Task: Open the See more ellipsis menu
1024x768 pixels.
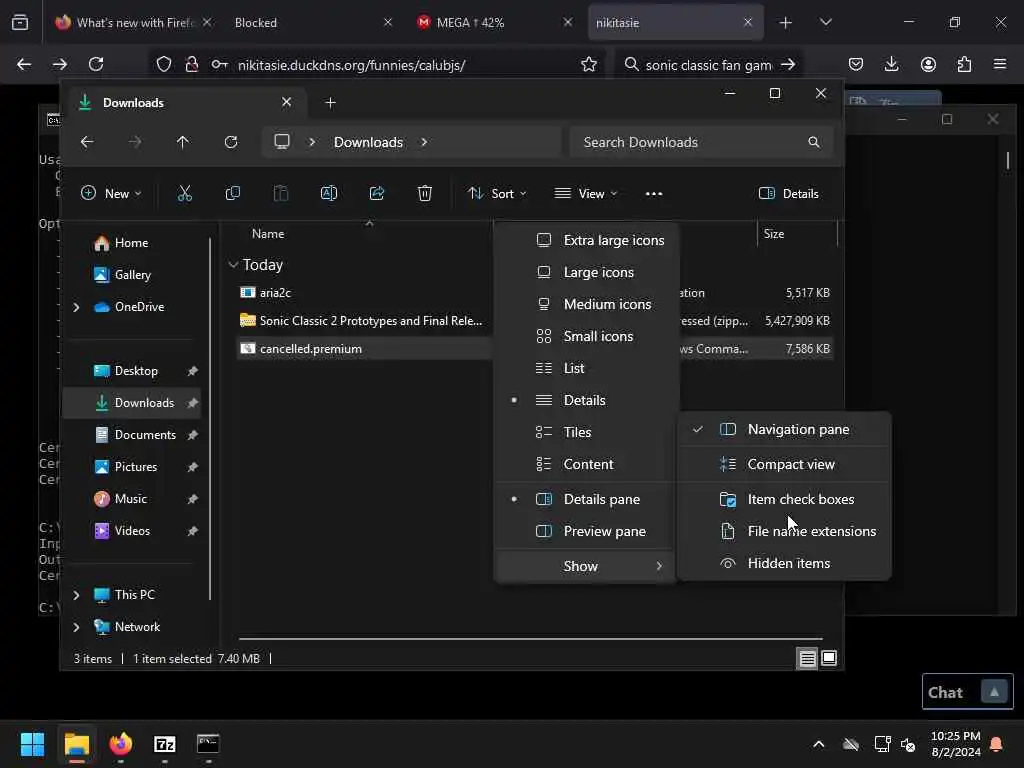Action: coord(654,193)
